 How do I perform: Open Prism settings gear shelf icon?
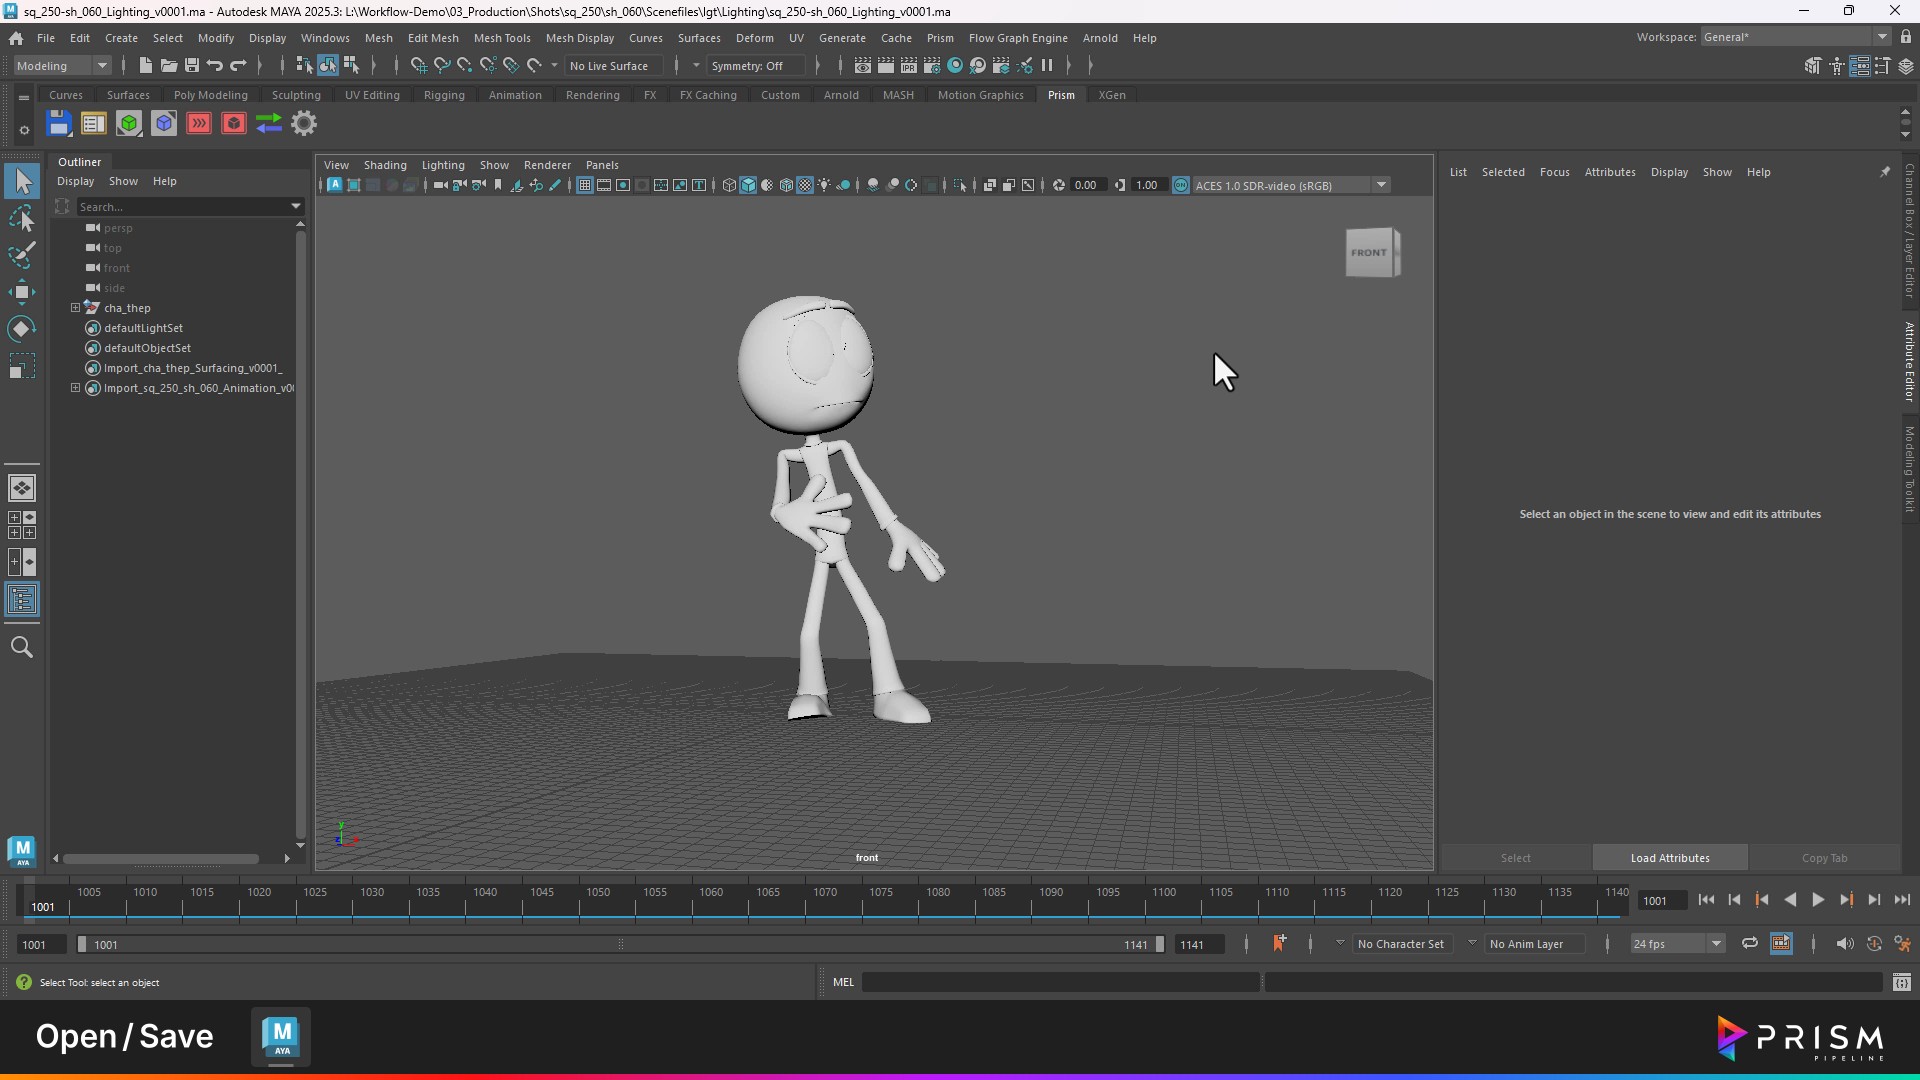tap(304, 123)
